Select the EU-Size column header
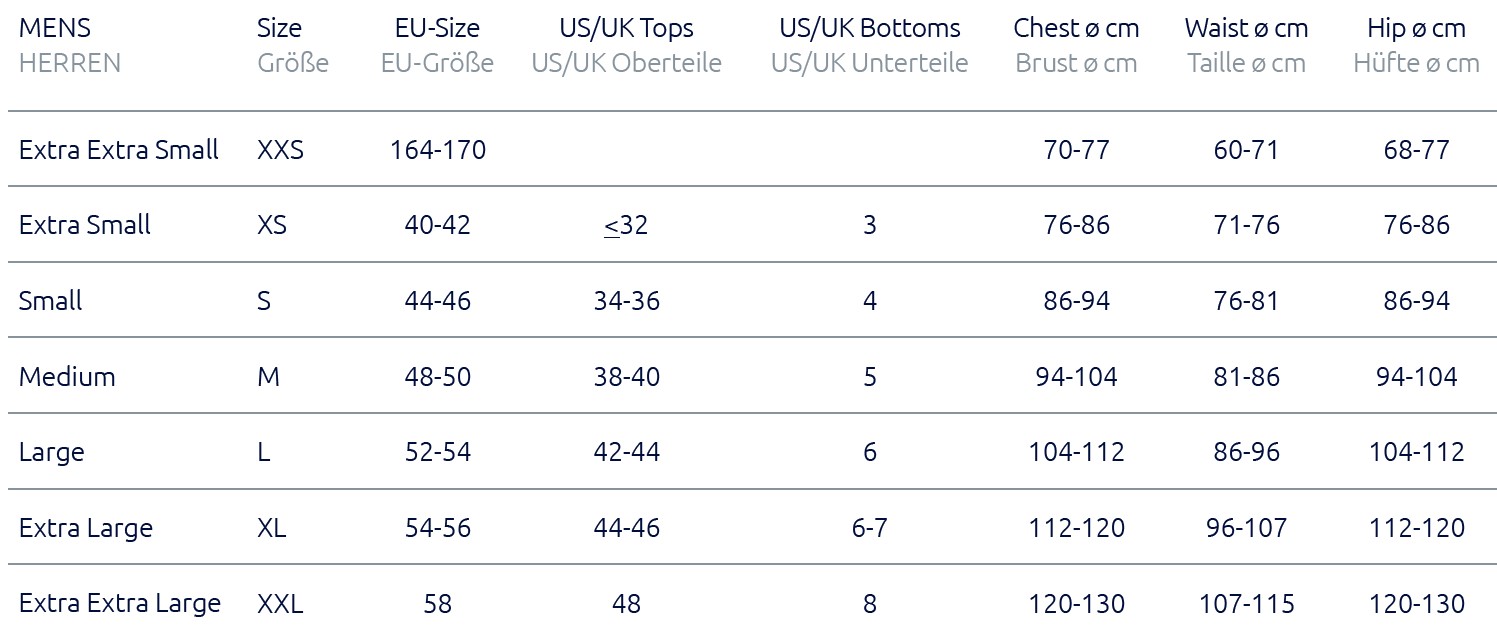This screenshot has height=632, width=1497. pos(437,28)
